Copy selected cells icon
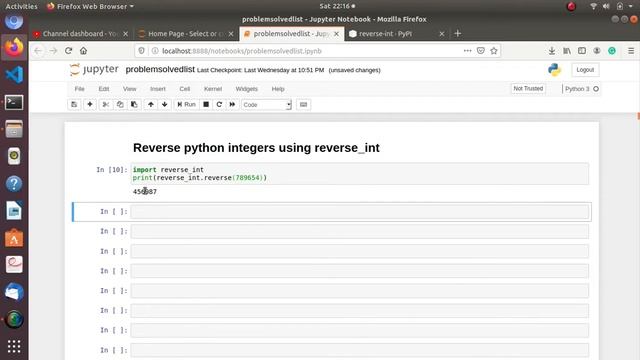 pyautogui.click(x=120, y=104)
